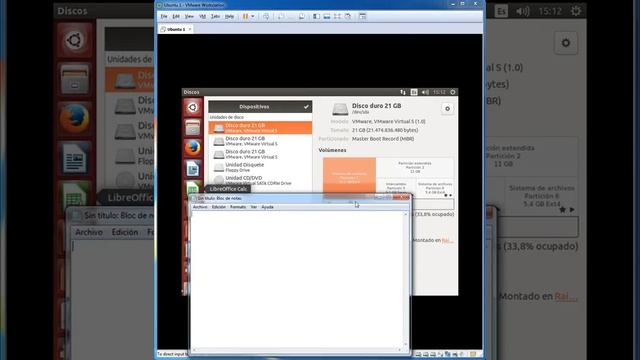
Task: Select the Ubuntu 1 virtual machine tab
Action: click(176, 29)
